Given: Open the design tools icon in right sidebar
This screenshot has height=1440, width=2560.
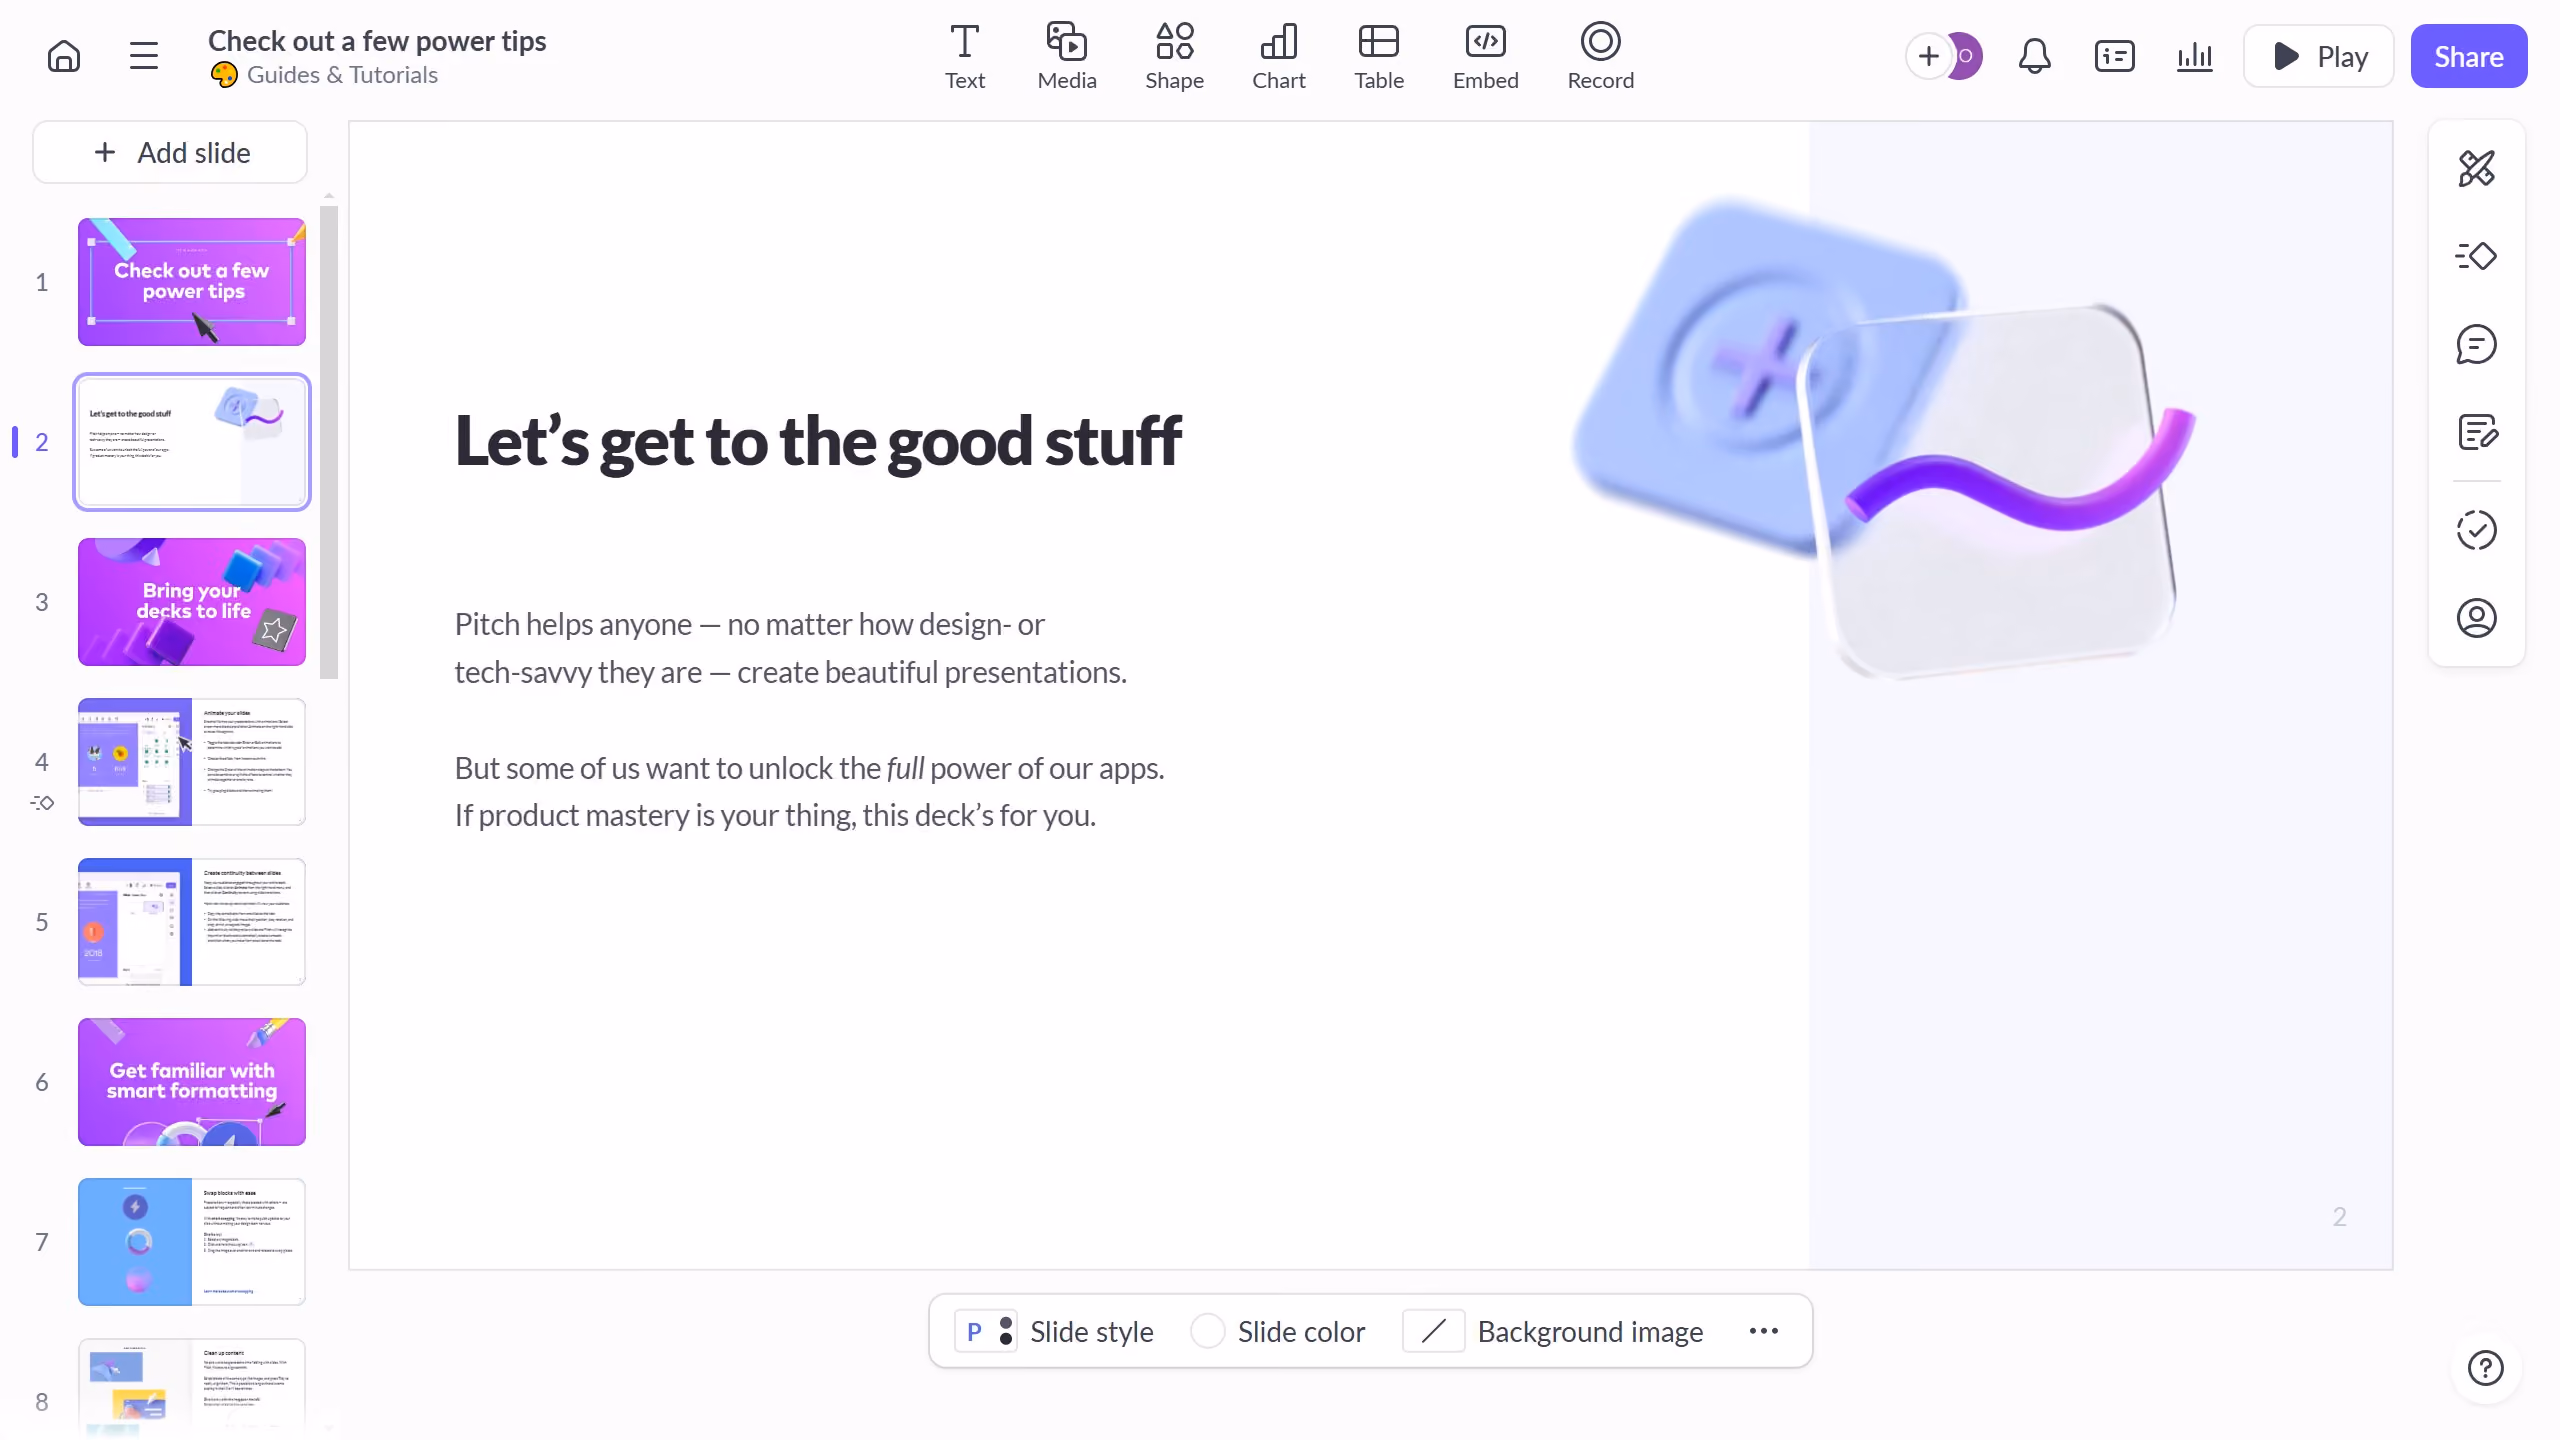Looking at the screenshot, I should point(2476,168).
